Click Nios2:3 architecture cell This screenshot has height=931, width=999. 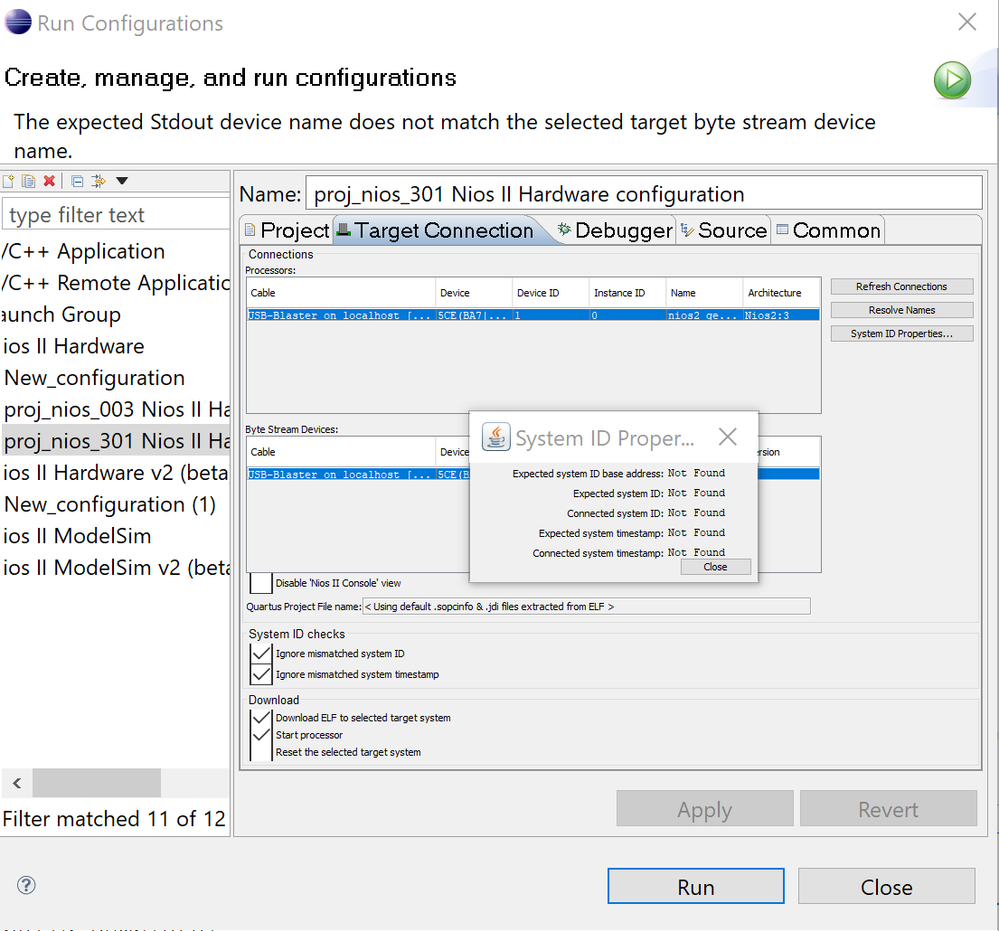[x=781, y=315]
